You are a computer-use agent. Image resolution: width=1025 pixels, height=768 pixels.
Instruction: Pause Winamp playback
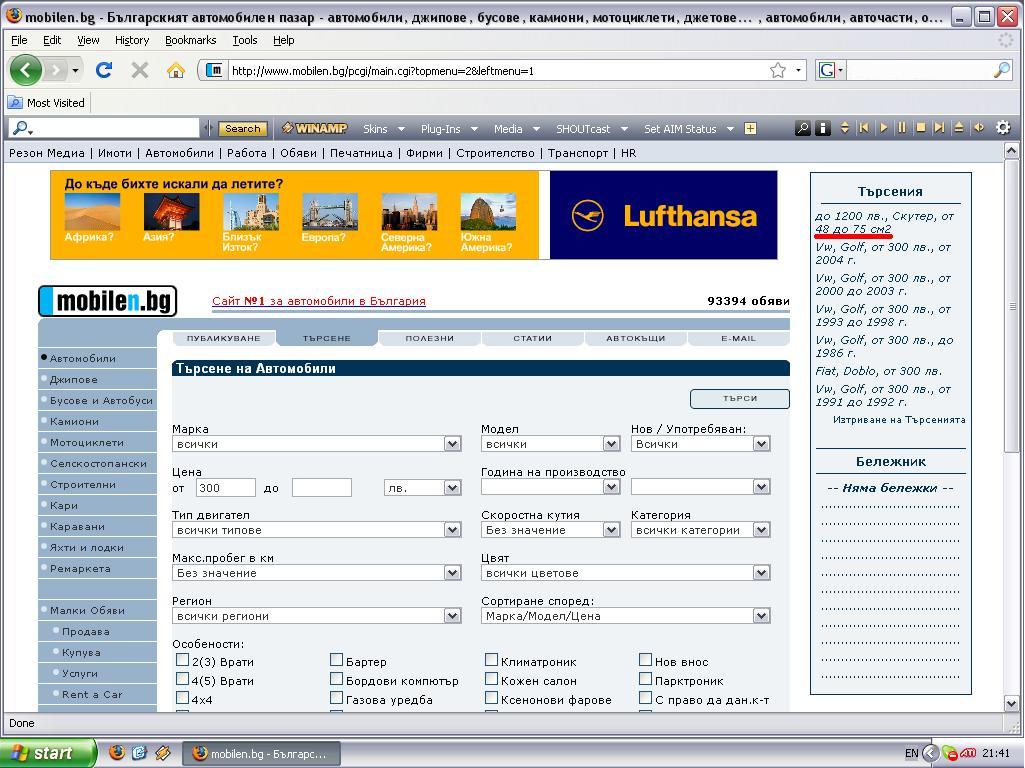point(902,128)
